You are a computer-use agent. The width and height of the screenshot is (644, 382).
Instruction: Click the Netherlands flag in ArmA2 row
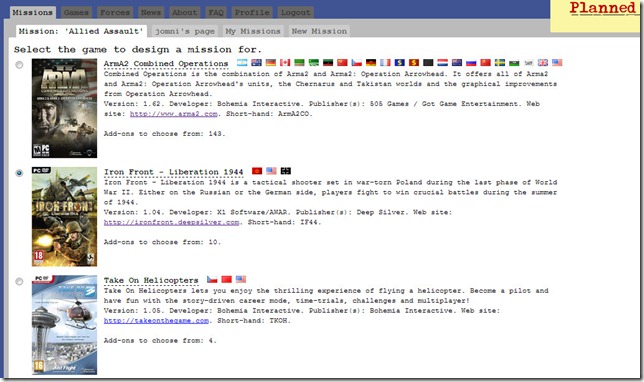(x=442, y=62)
